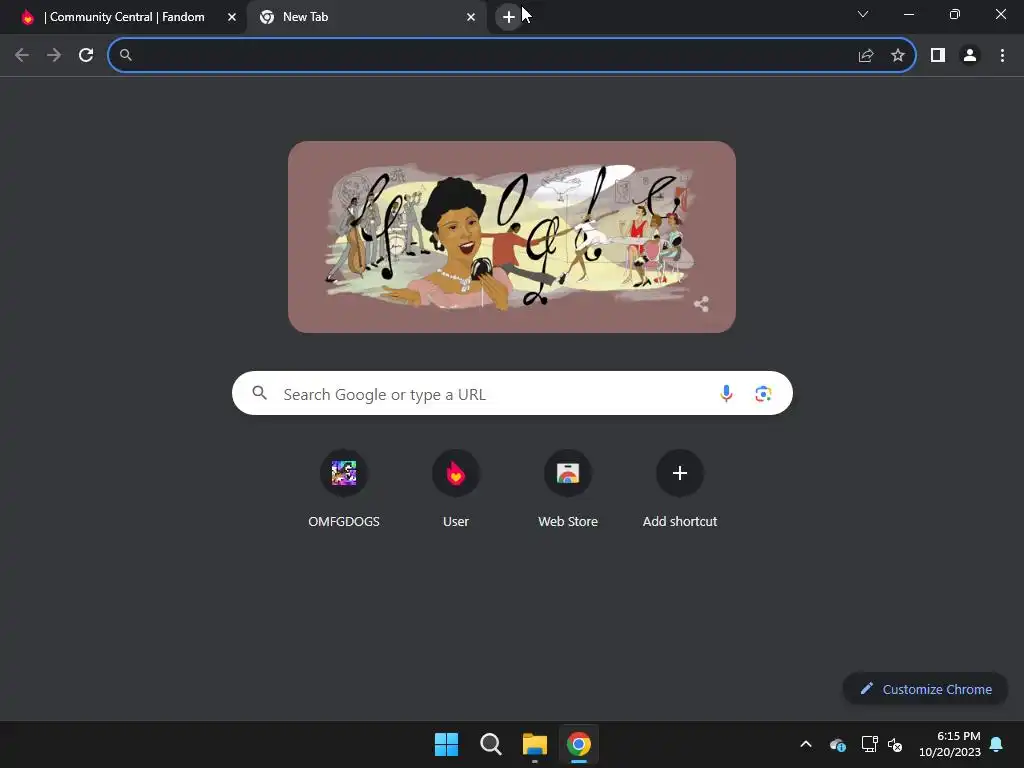Reload the current page
This screenshot has height=768, width=1024.
(86, 55)
